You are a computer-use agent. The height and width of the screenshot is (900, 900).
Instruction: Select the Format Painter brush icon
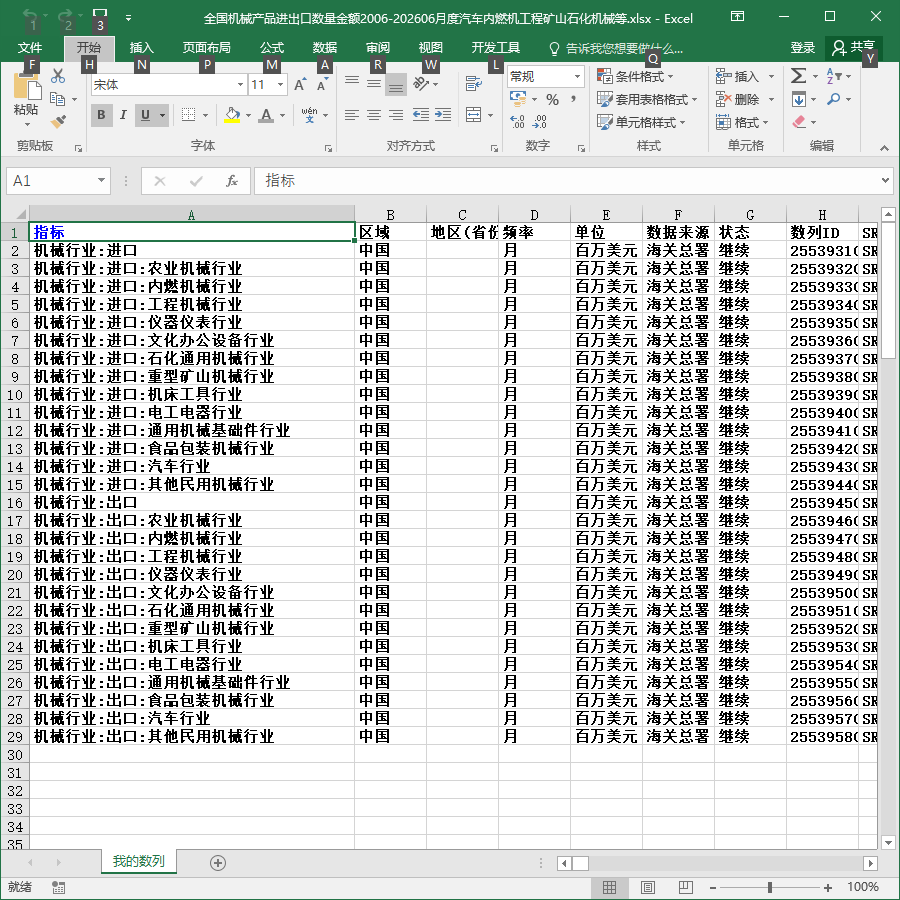click(x=58, y=122)
